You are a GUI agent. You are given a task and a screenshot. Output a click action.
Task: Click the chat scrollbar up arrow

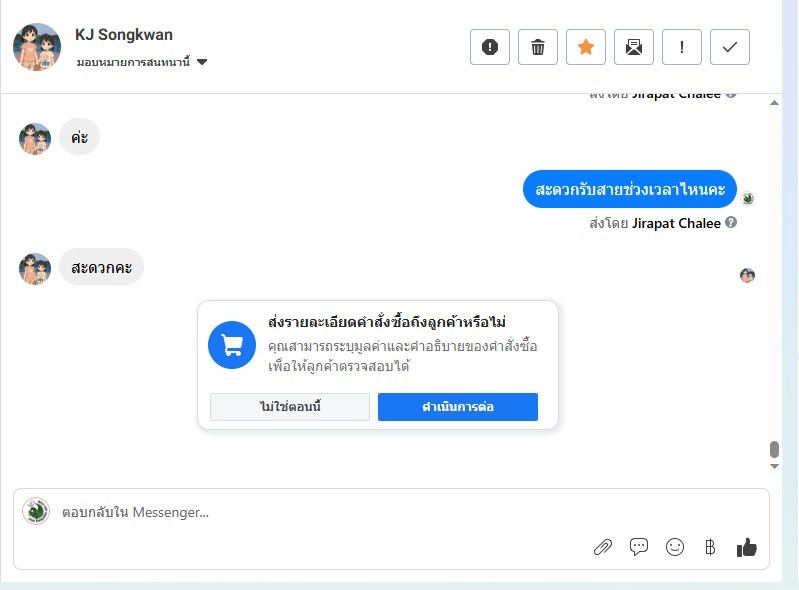tap(774, 102)
